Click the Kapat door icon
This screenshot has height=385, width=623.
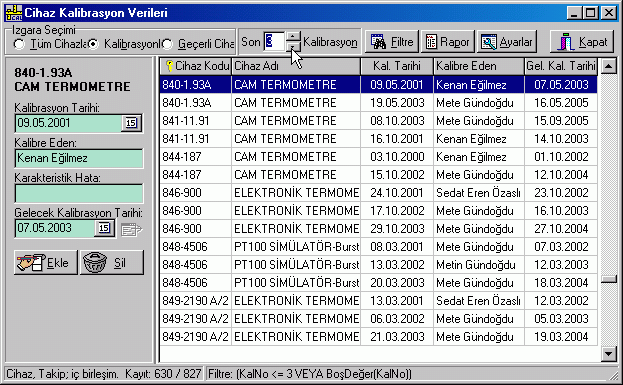[x=565, y=42]
